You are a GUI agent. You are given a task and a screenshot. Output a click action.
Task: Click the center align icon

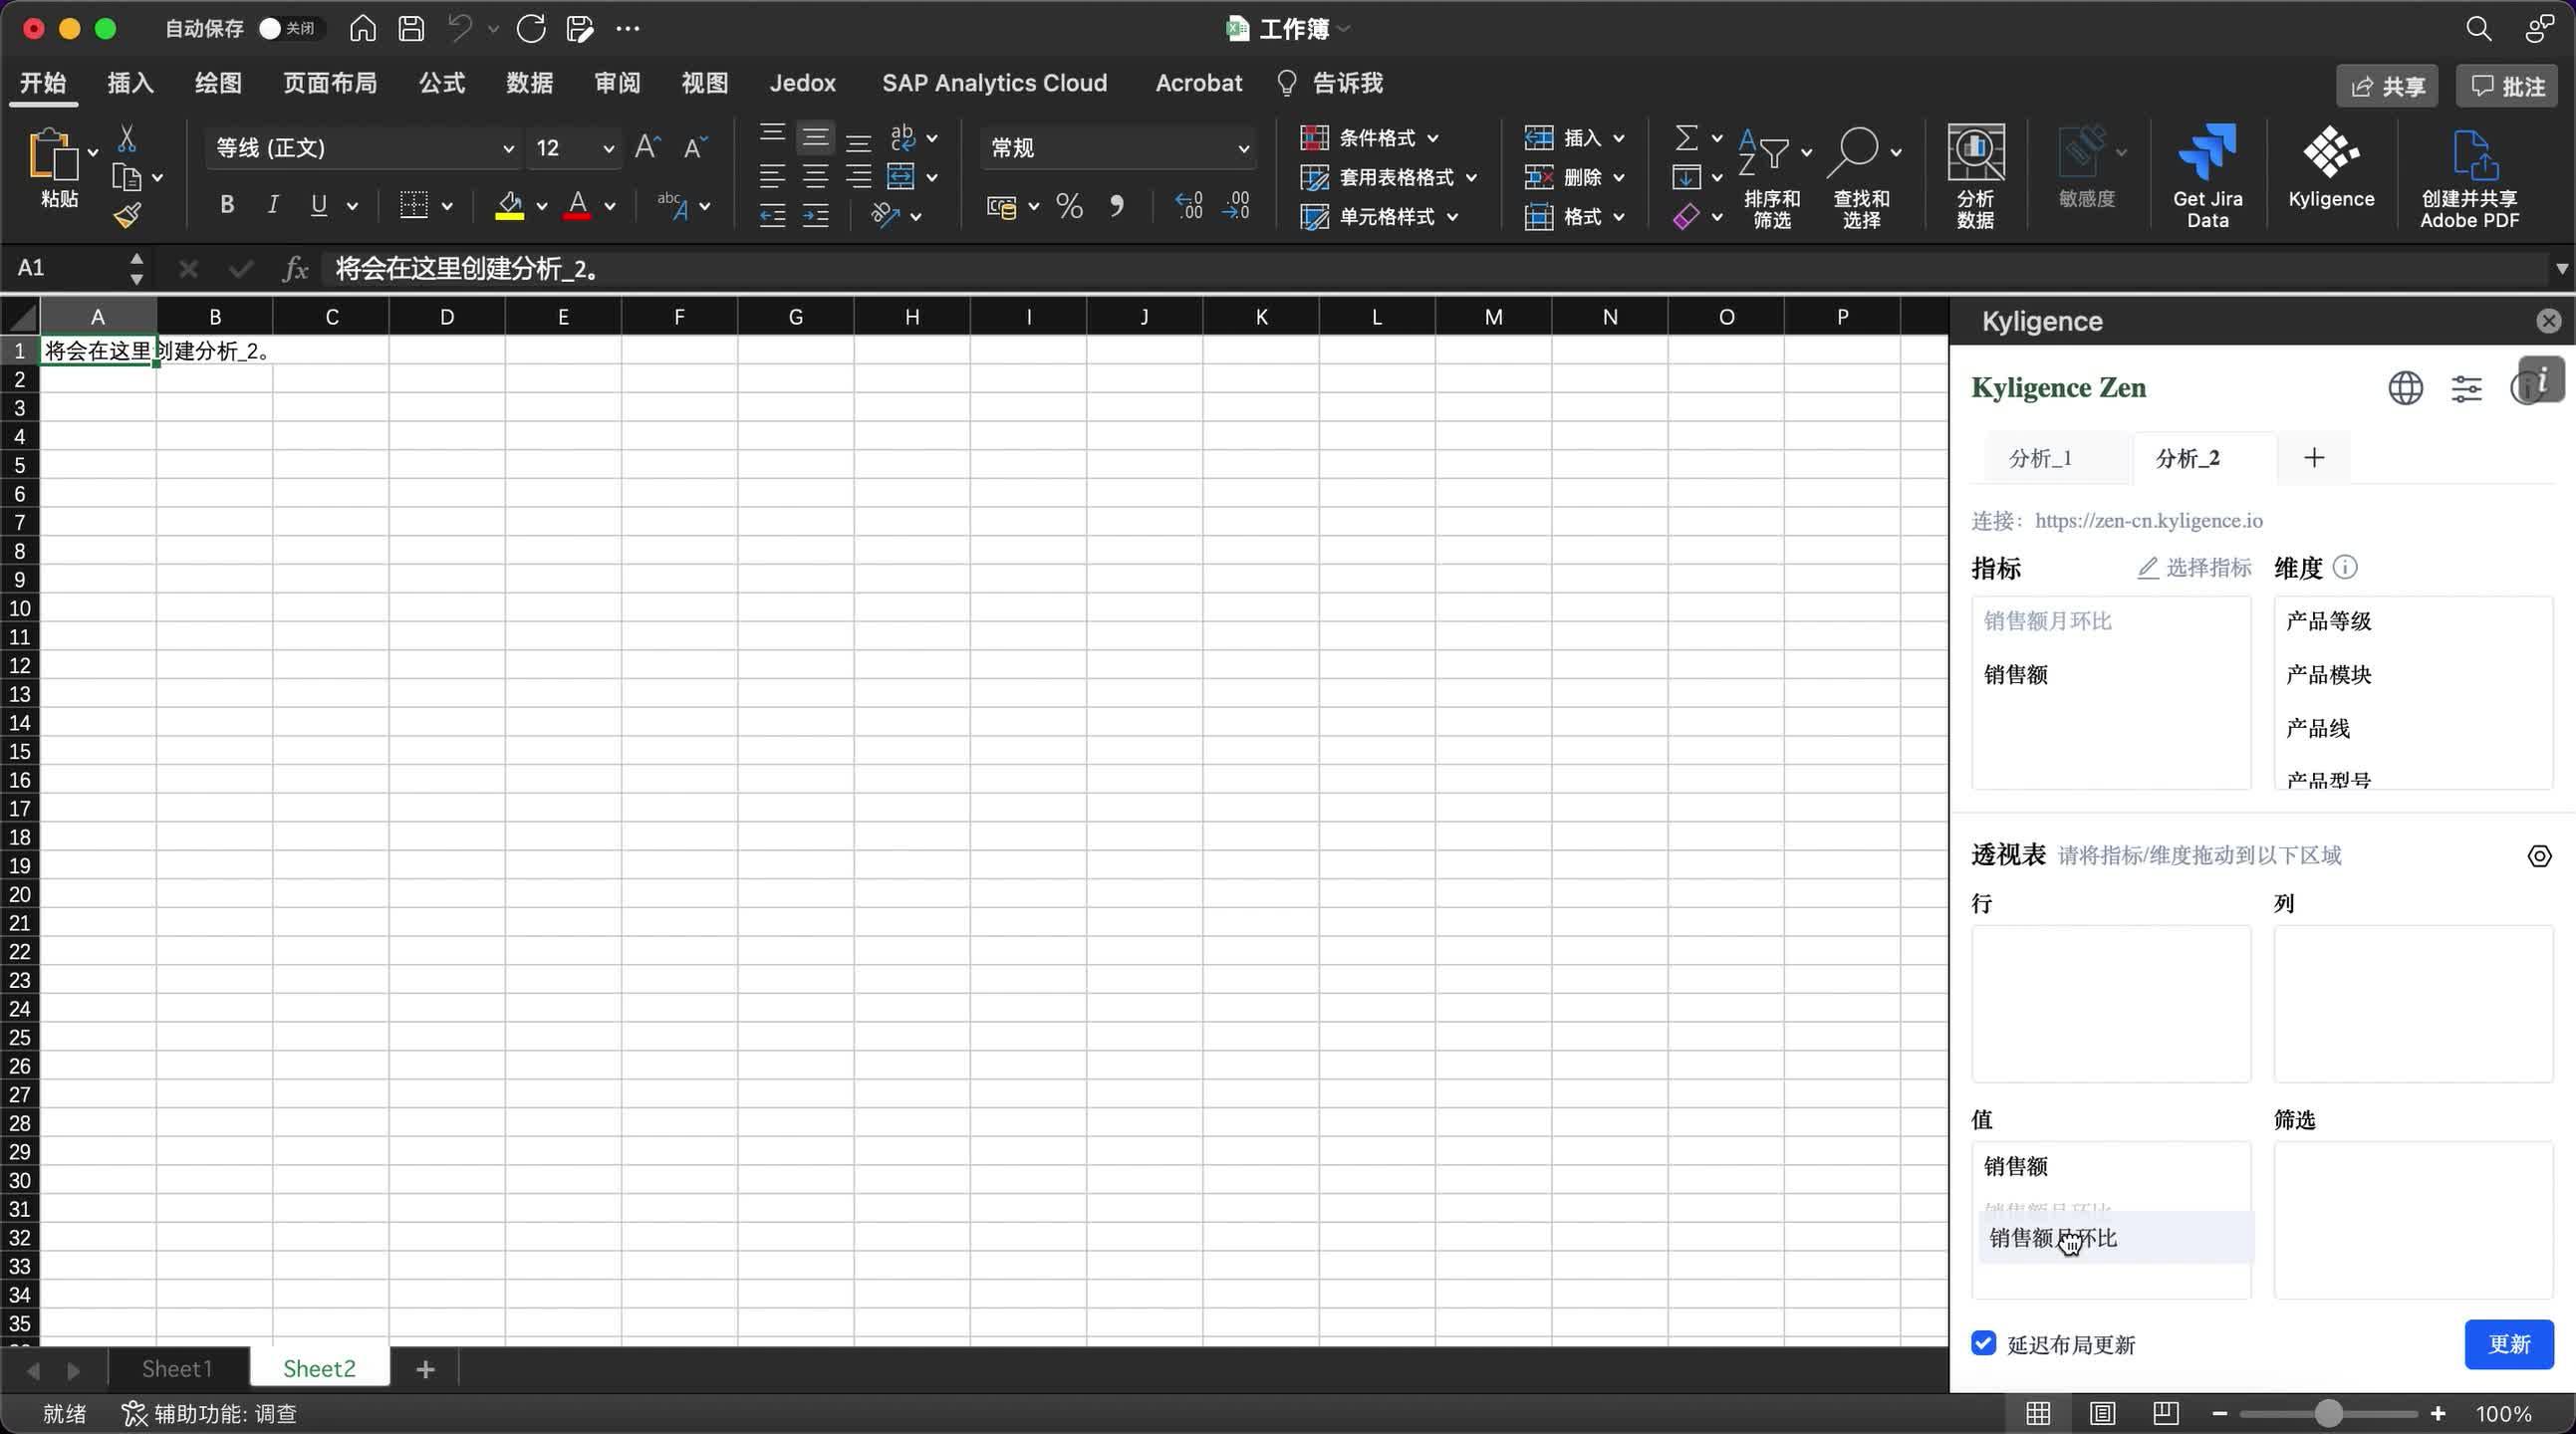tap(815, 177)
